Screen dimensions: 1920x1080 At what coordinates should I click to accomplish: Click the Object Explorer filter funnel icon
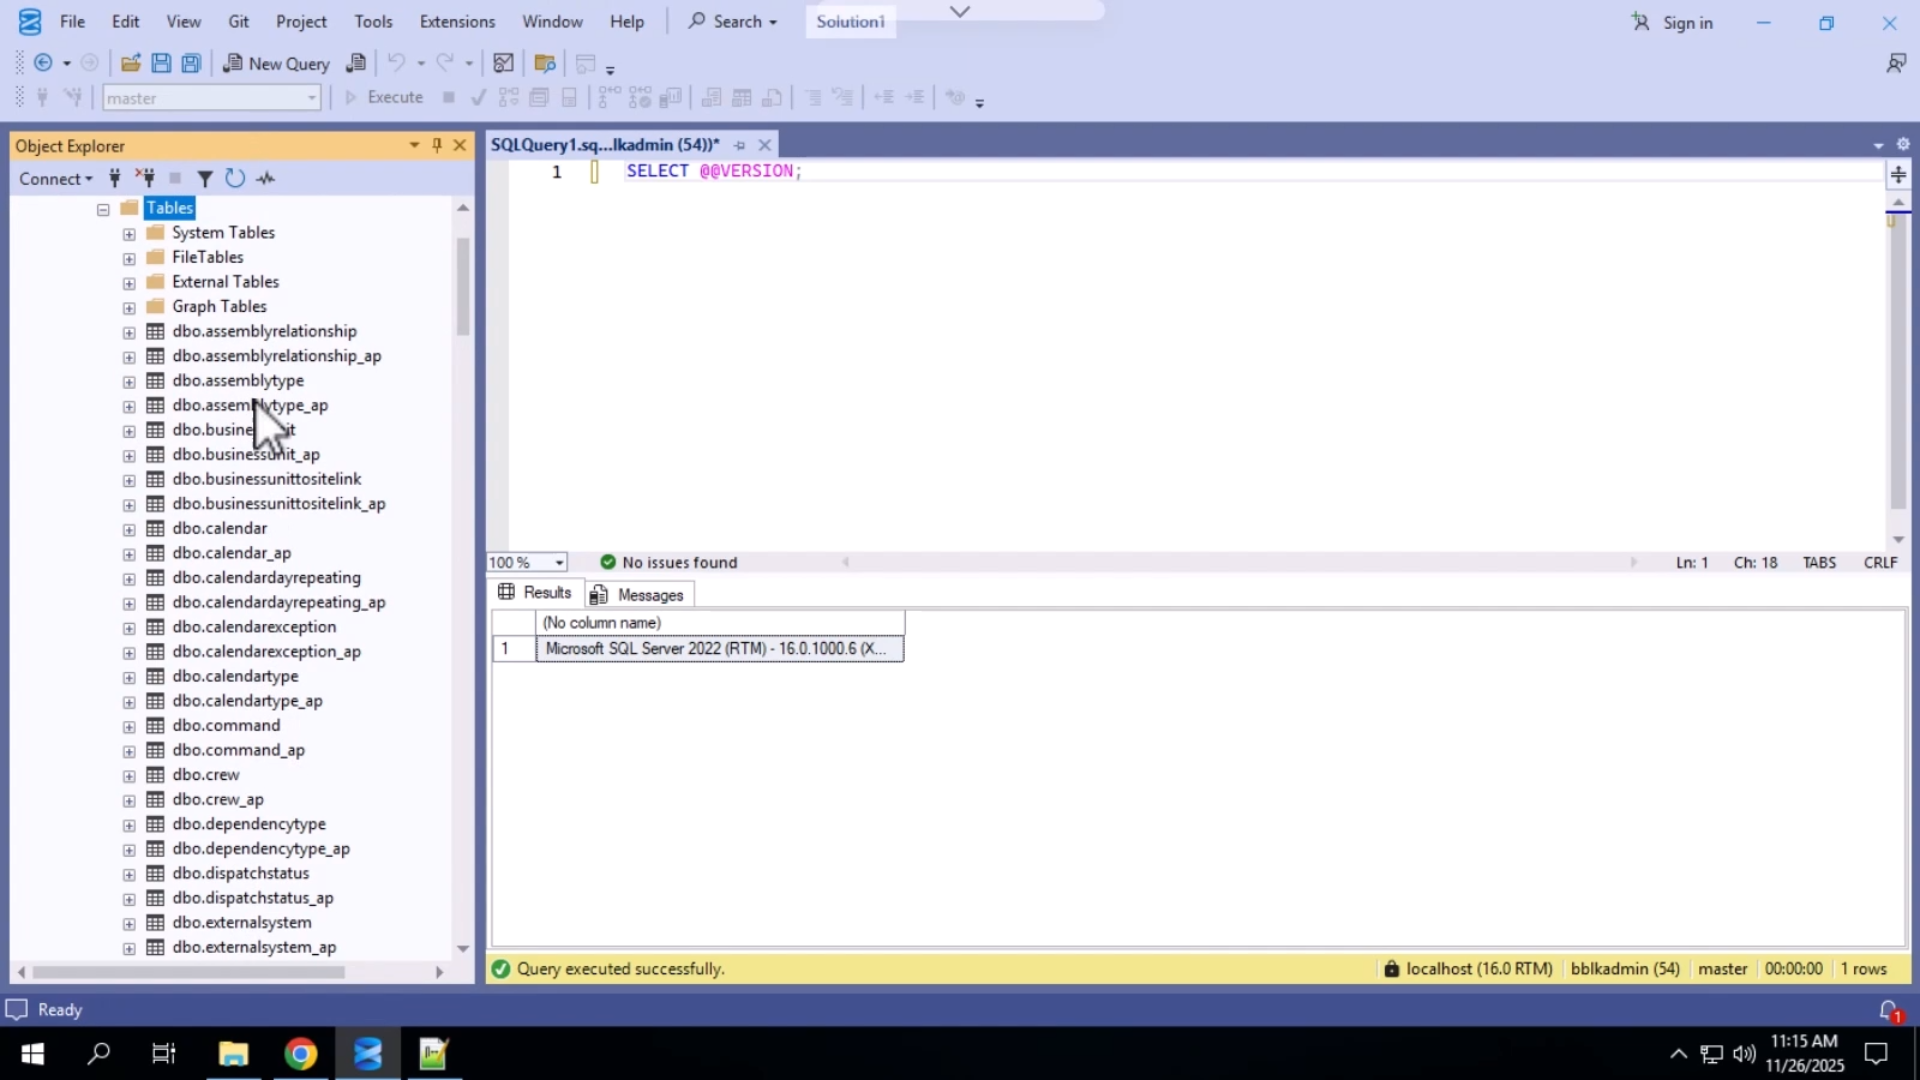pos(205,178)
